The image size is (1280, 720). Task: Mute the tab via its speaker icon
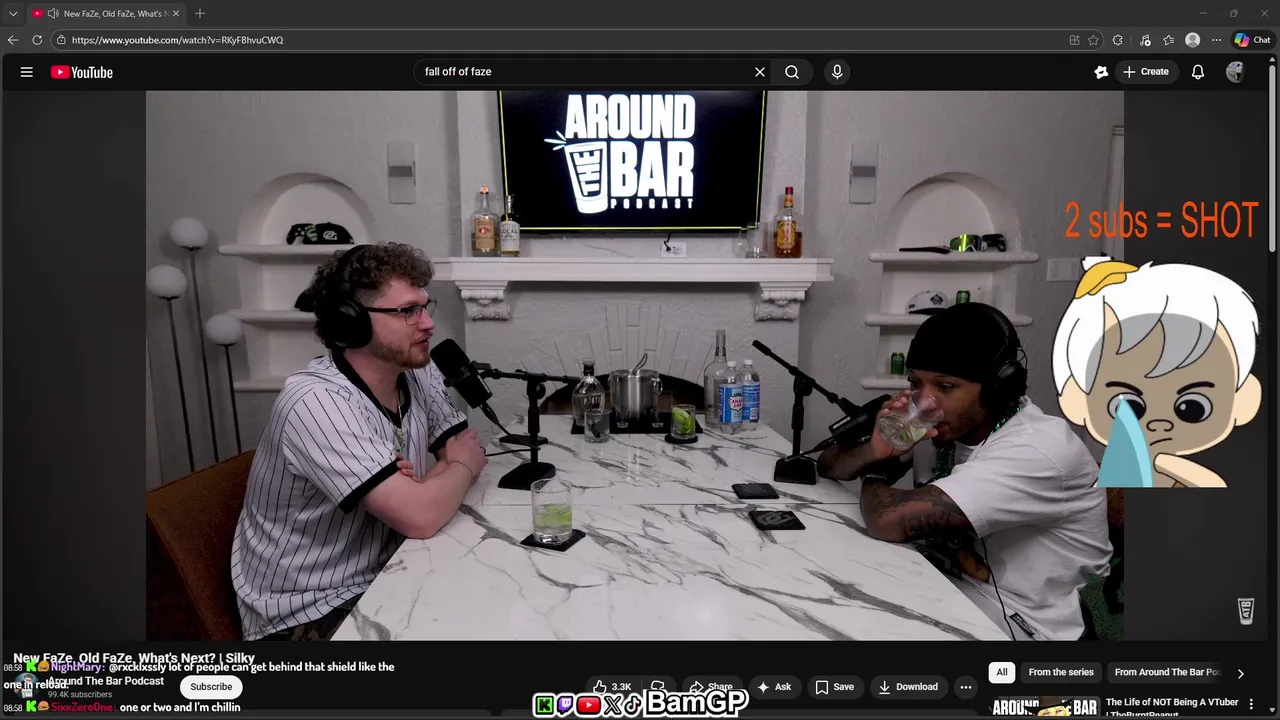point(52,14)
